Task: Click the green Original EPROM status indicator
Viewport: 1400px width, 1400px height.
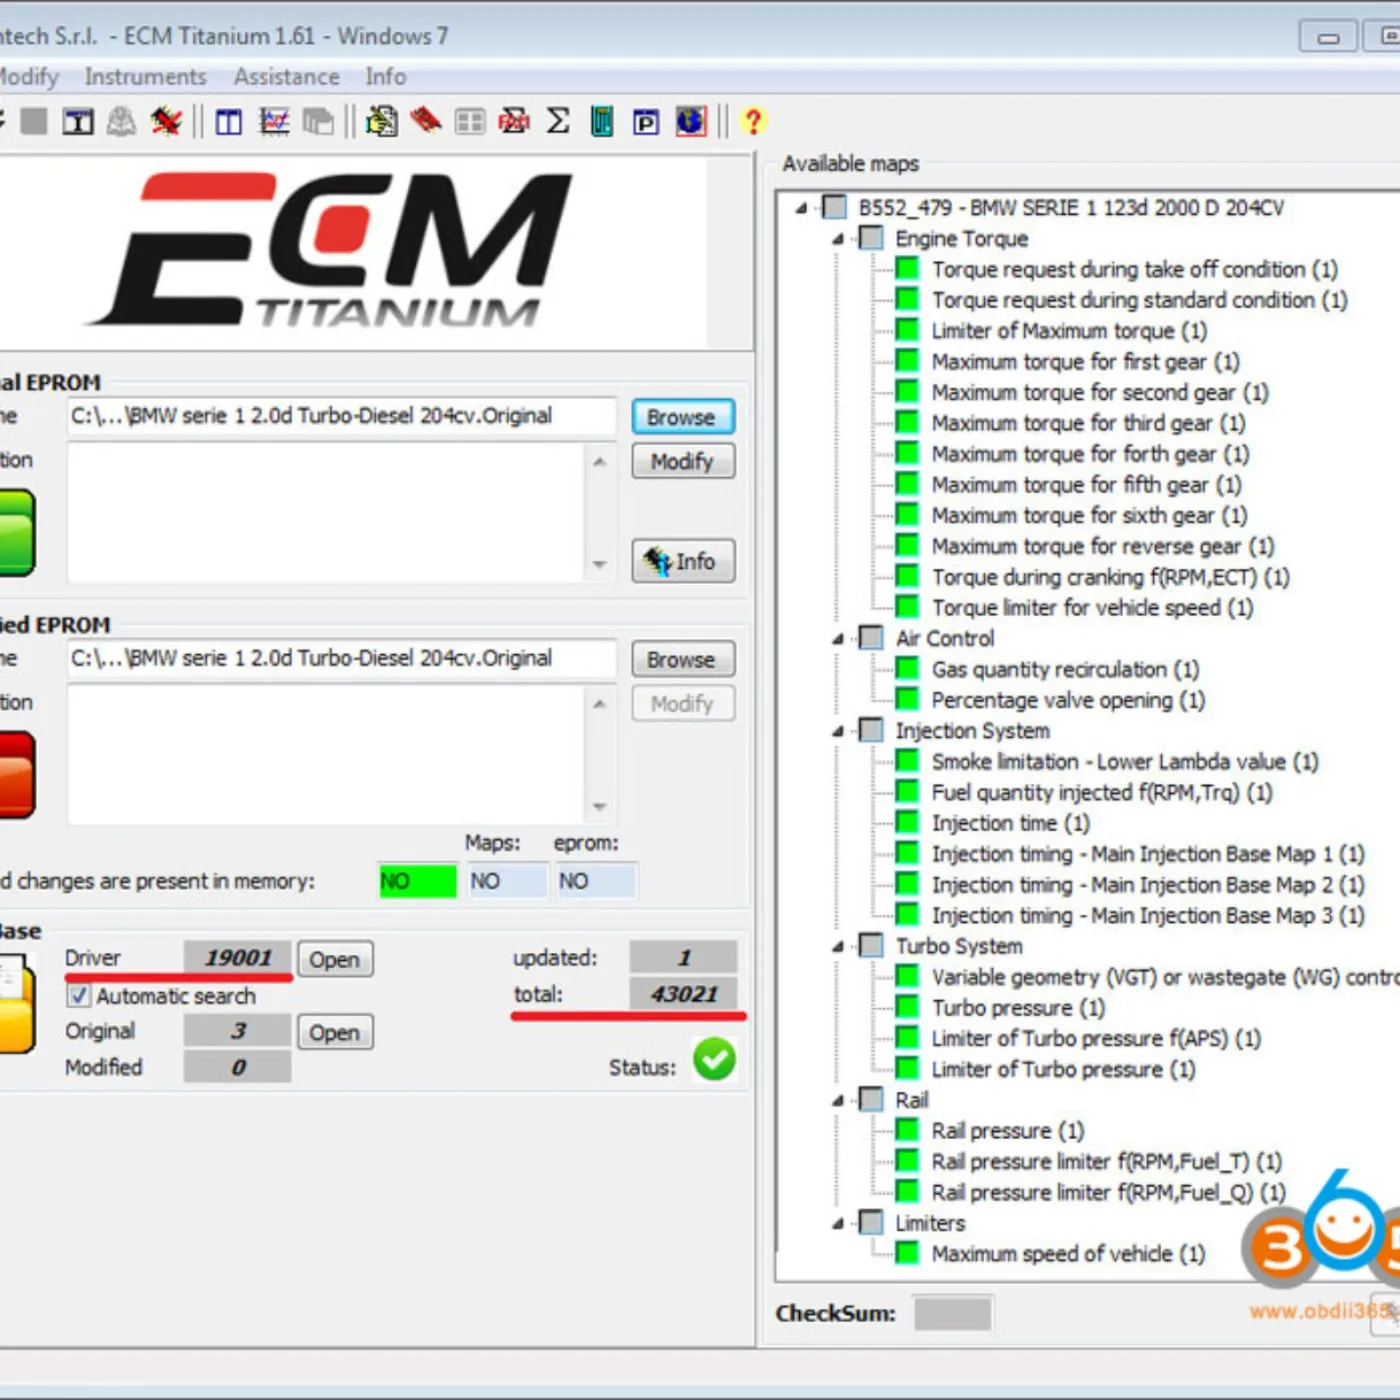Action: tap(17, 532)
